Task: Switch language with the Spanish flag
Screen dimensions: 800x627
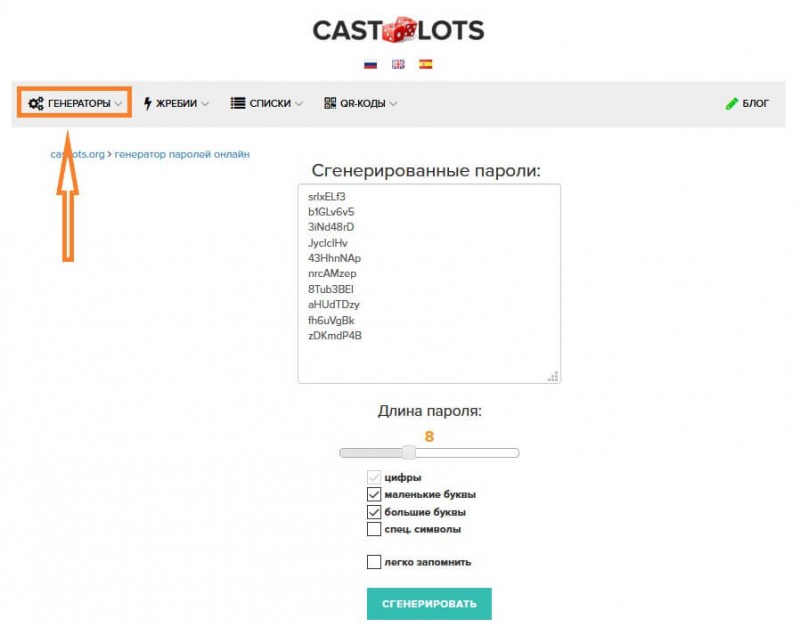Action: click(426, 64)
